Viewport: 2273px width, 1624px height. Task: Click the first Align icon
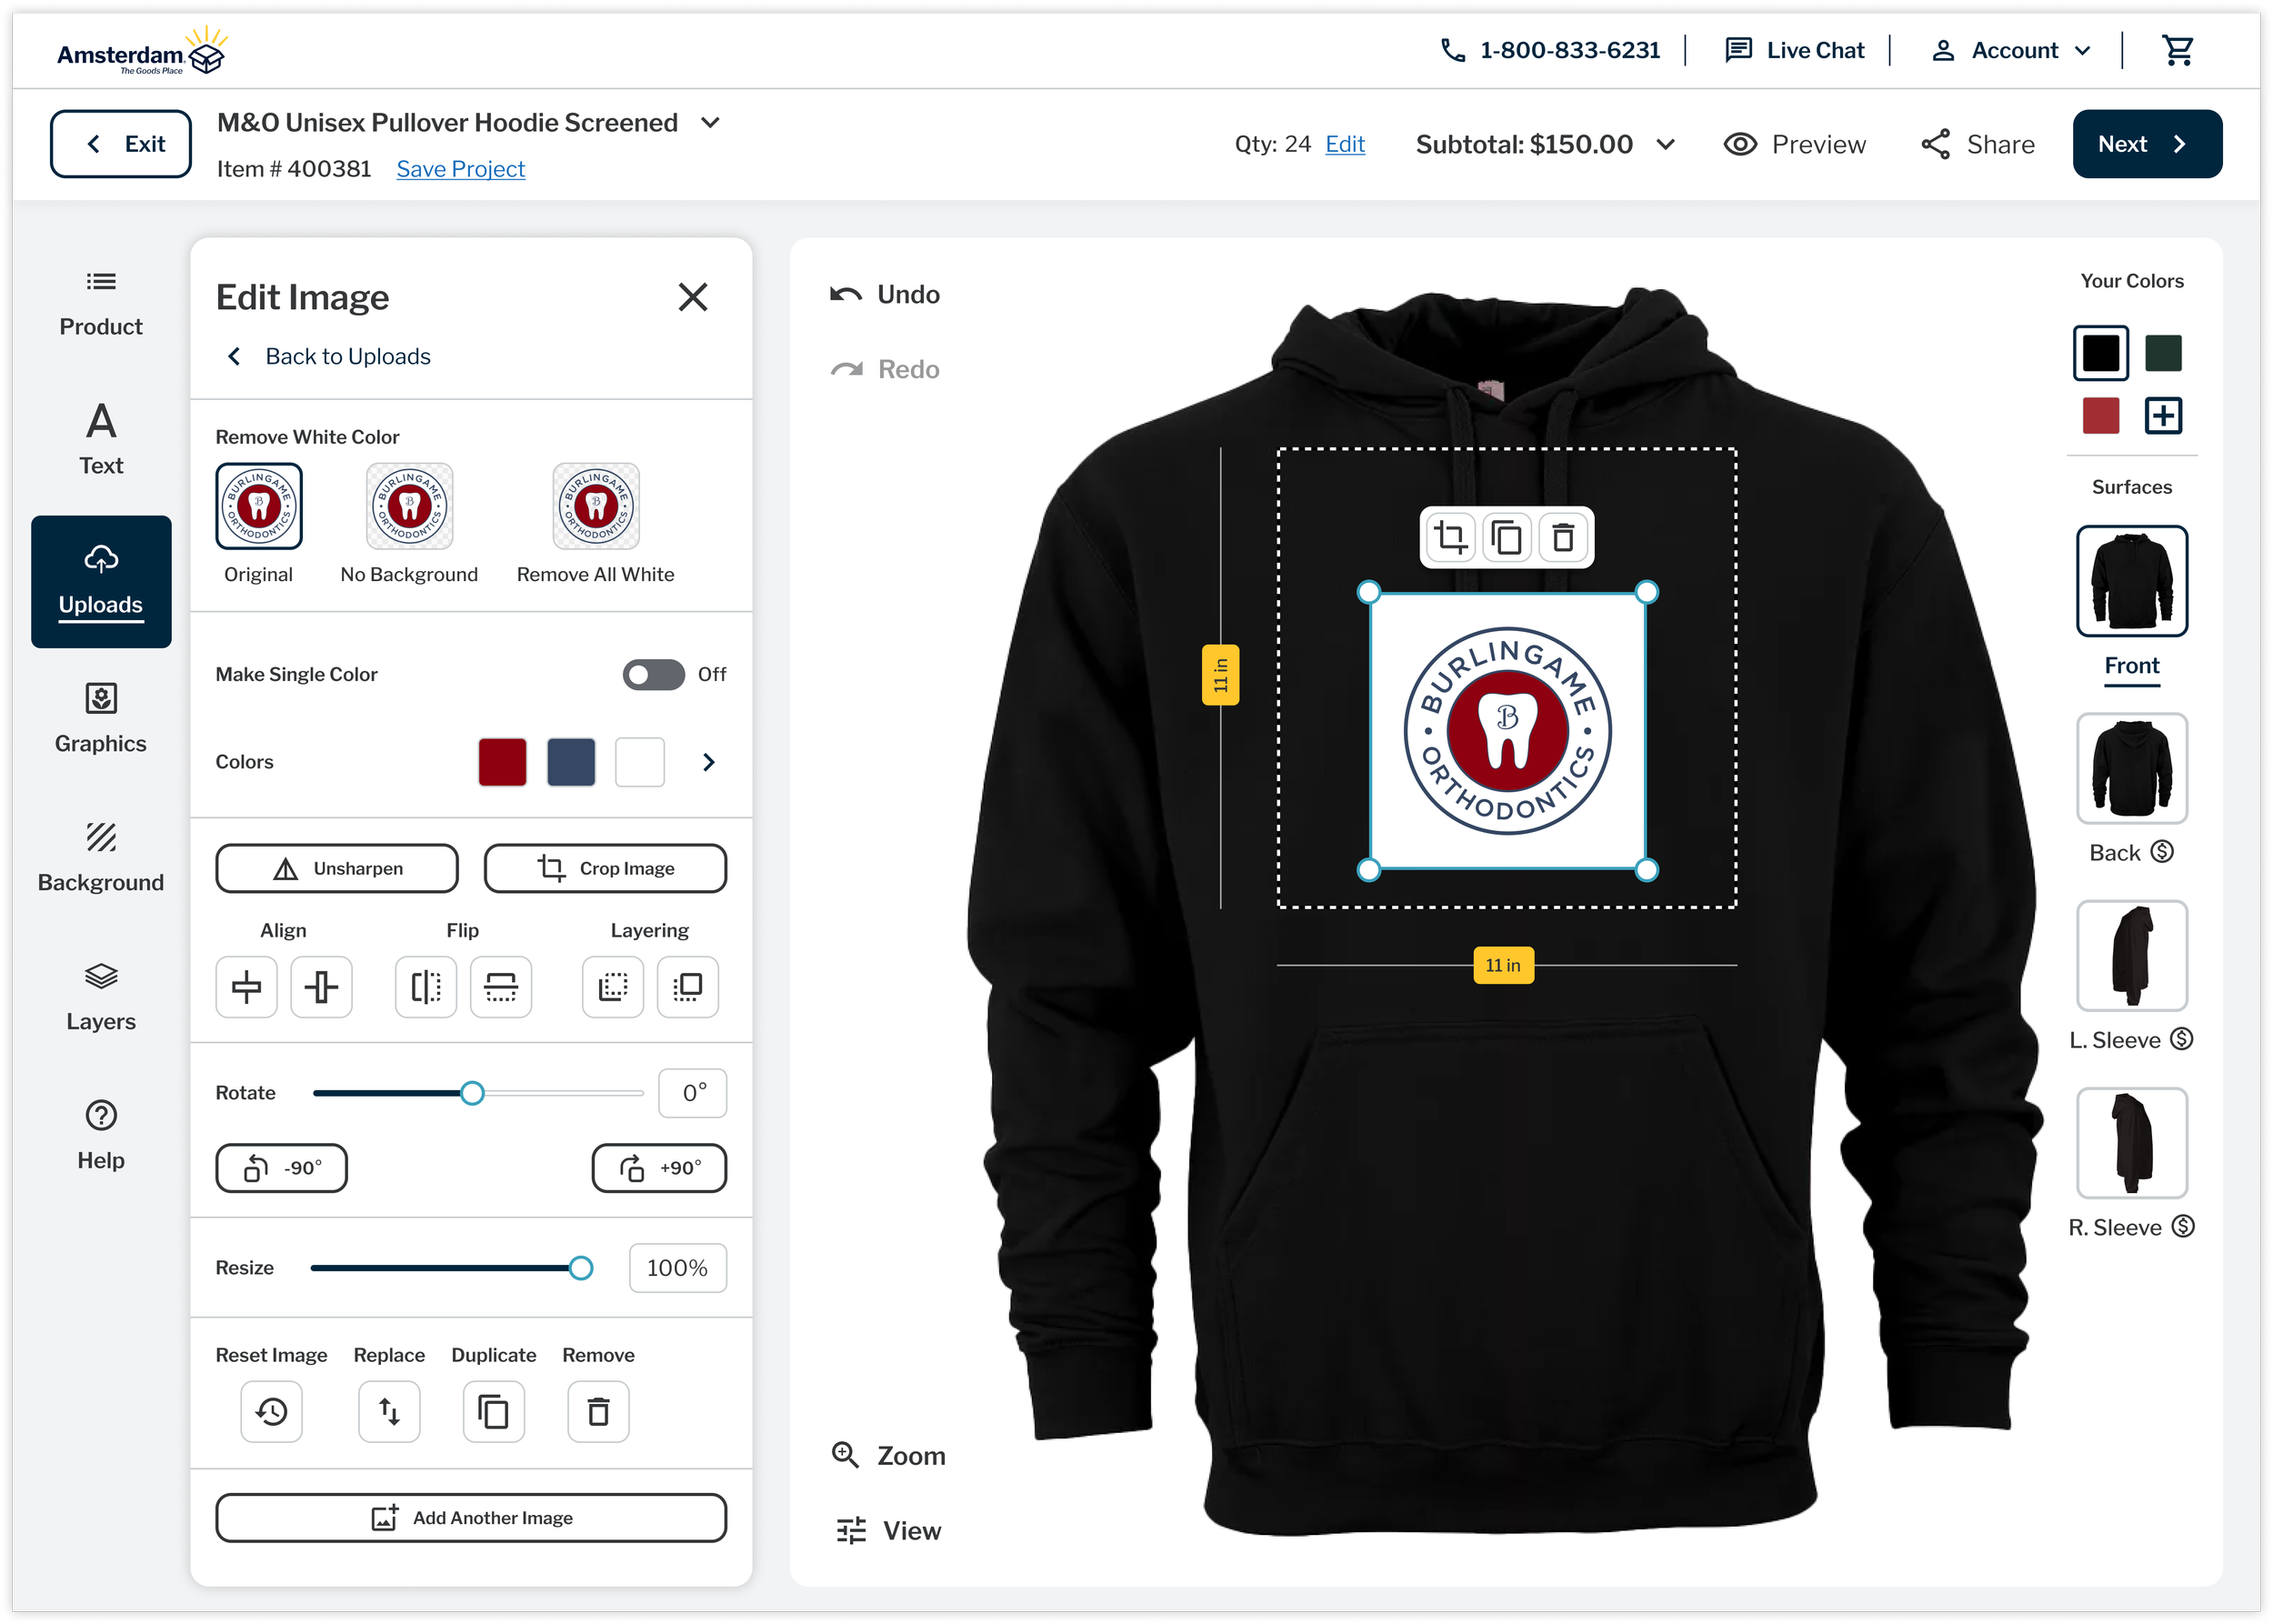tap(246, 987)
